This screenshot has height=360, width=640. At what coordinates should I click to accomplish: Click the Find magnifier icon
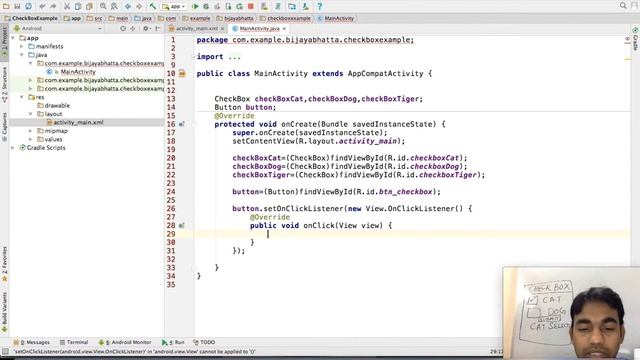pyautogui.click(x=103, y=6)
